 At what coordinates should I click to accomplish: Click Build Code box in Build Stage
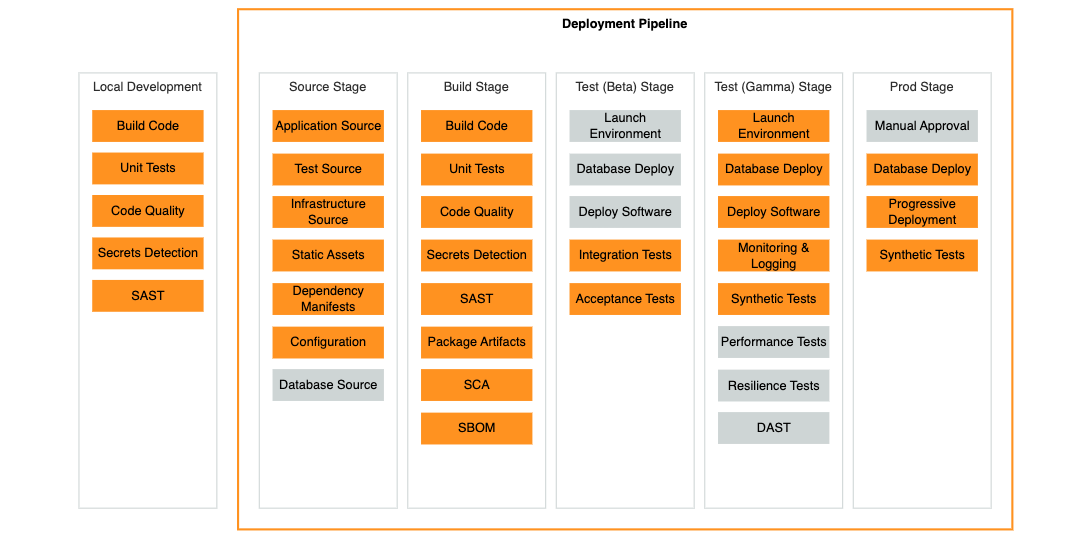(x=477, y=126)
